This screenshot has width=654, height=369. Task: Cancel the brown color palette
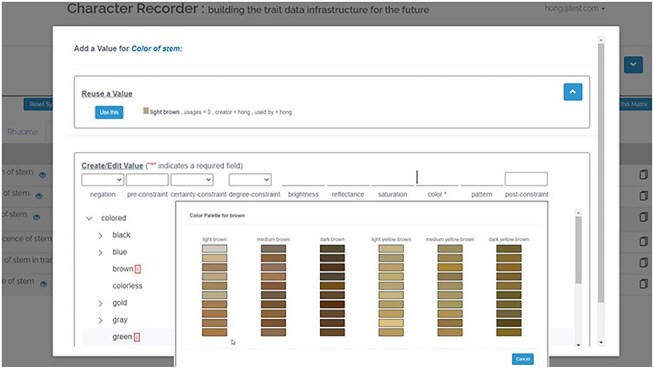tap(523, 359)
